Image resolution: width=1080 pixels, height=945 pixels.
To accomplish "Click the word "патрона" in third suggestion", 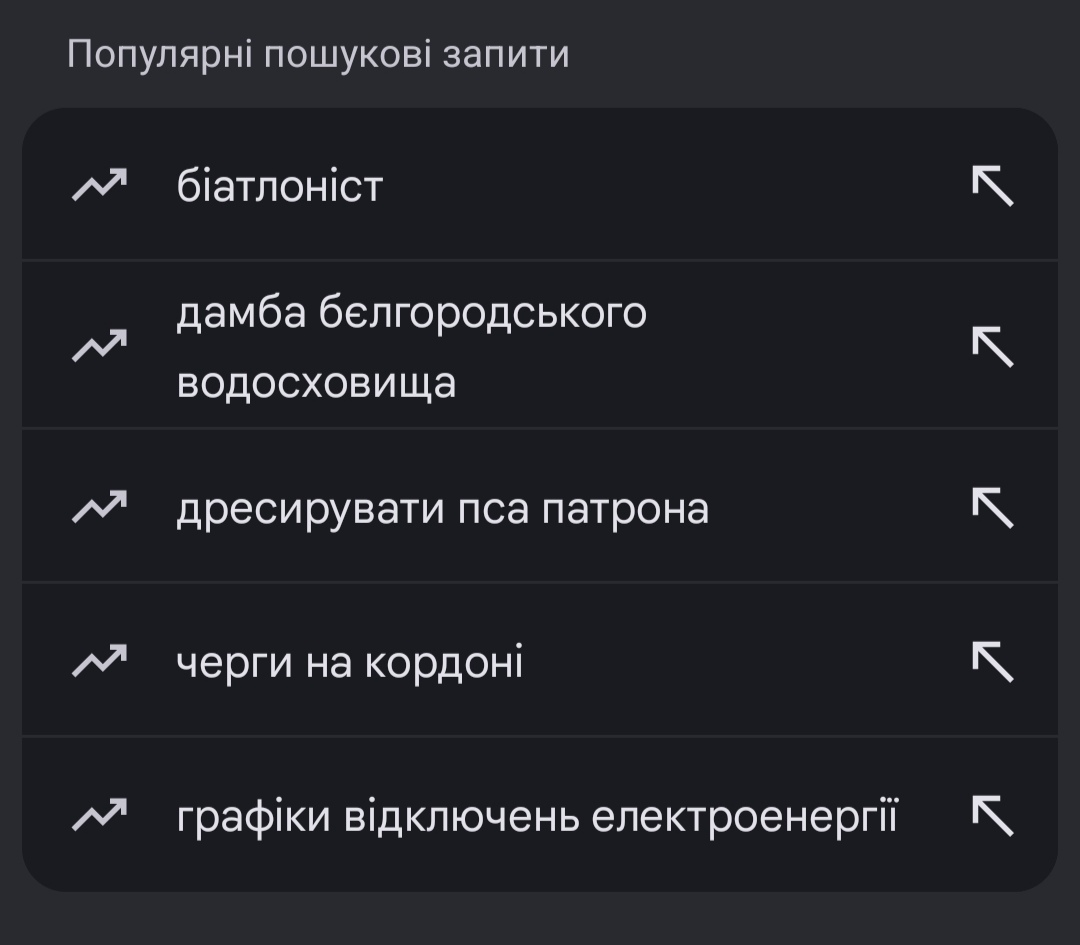I will (625, 509).
